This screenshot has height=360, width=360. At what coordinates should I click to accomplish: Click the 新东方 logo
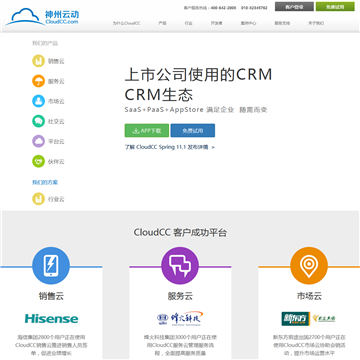click(296, 319)
